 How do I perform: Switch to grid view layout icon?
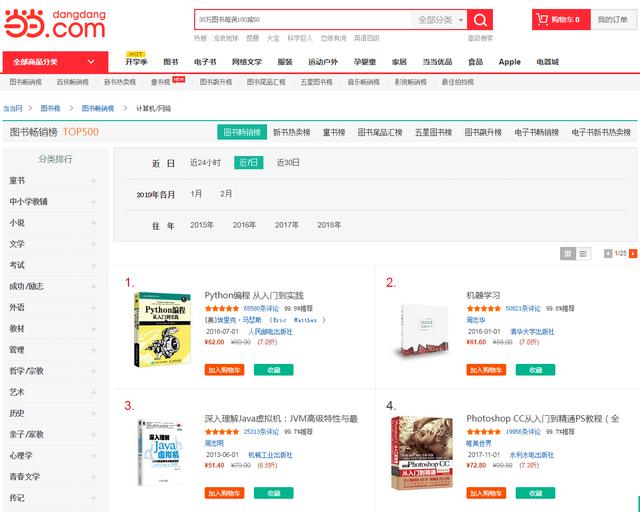(x=567, y=254)
